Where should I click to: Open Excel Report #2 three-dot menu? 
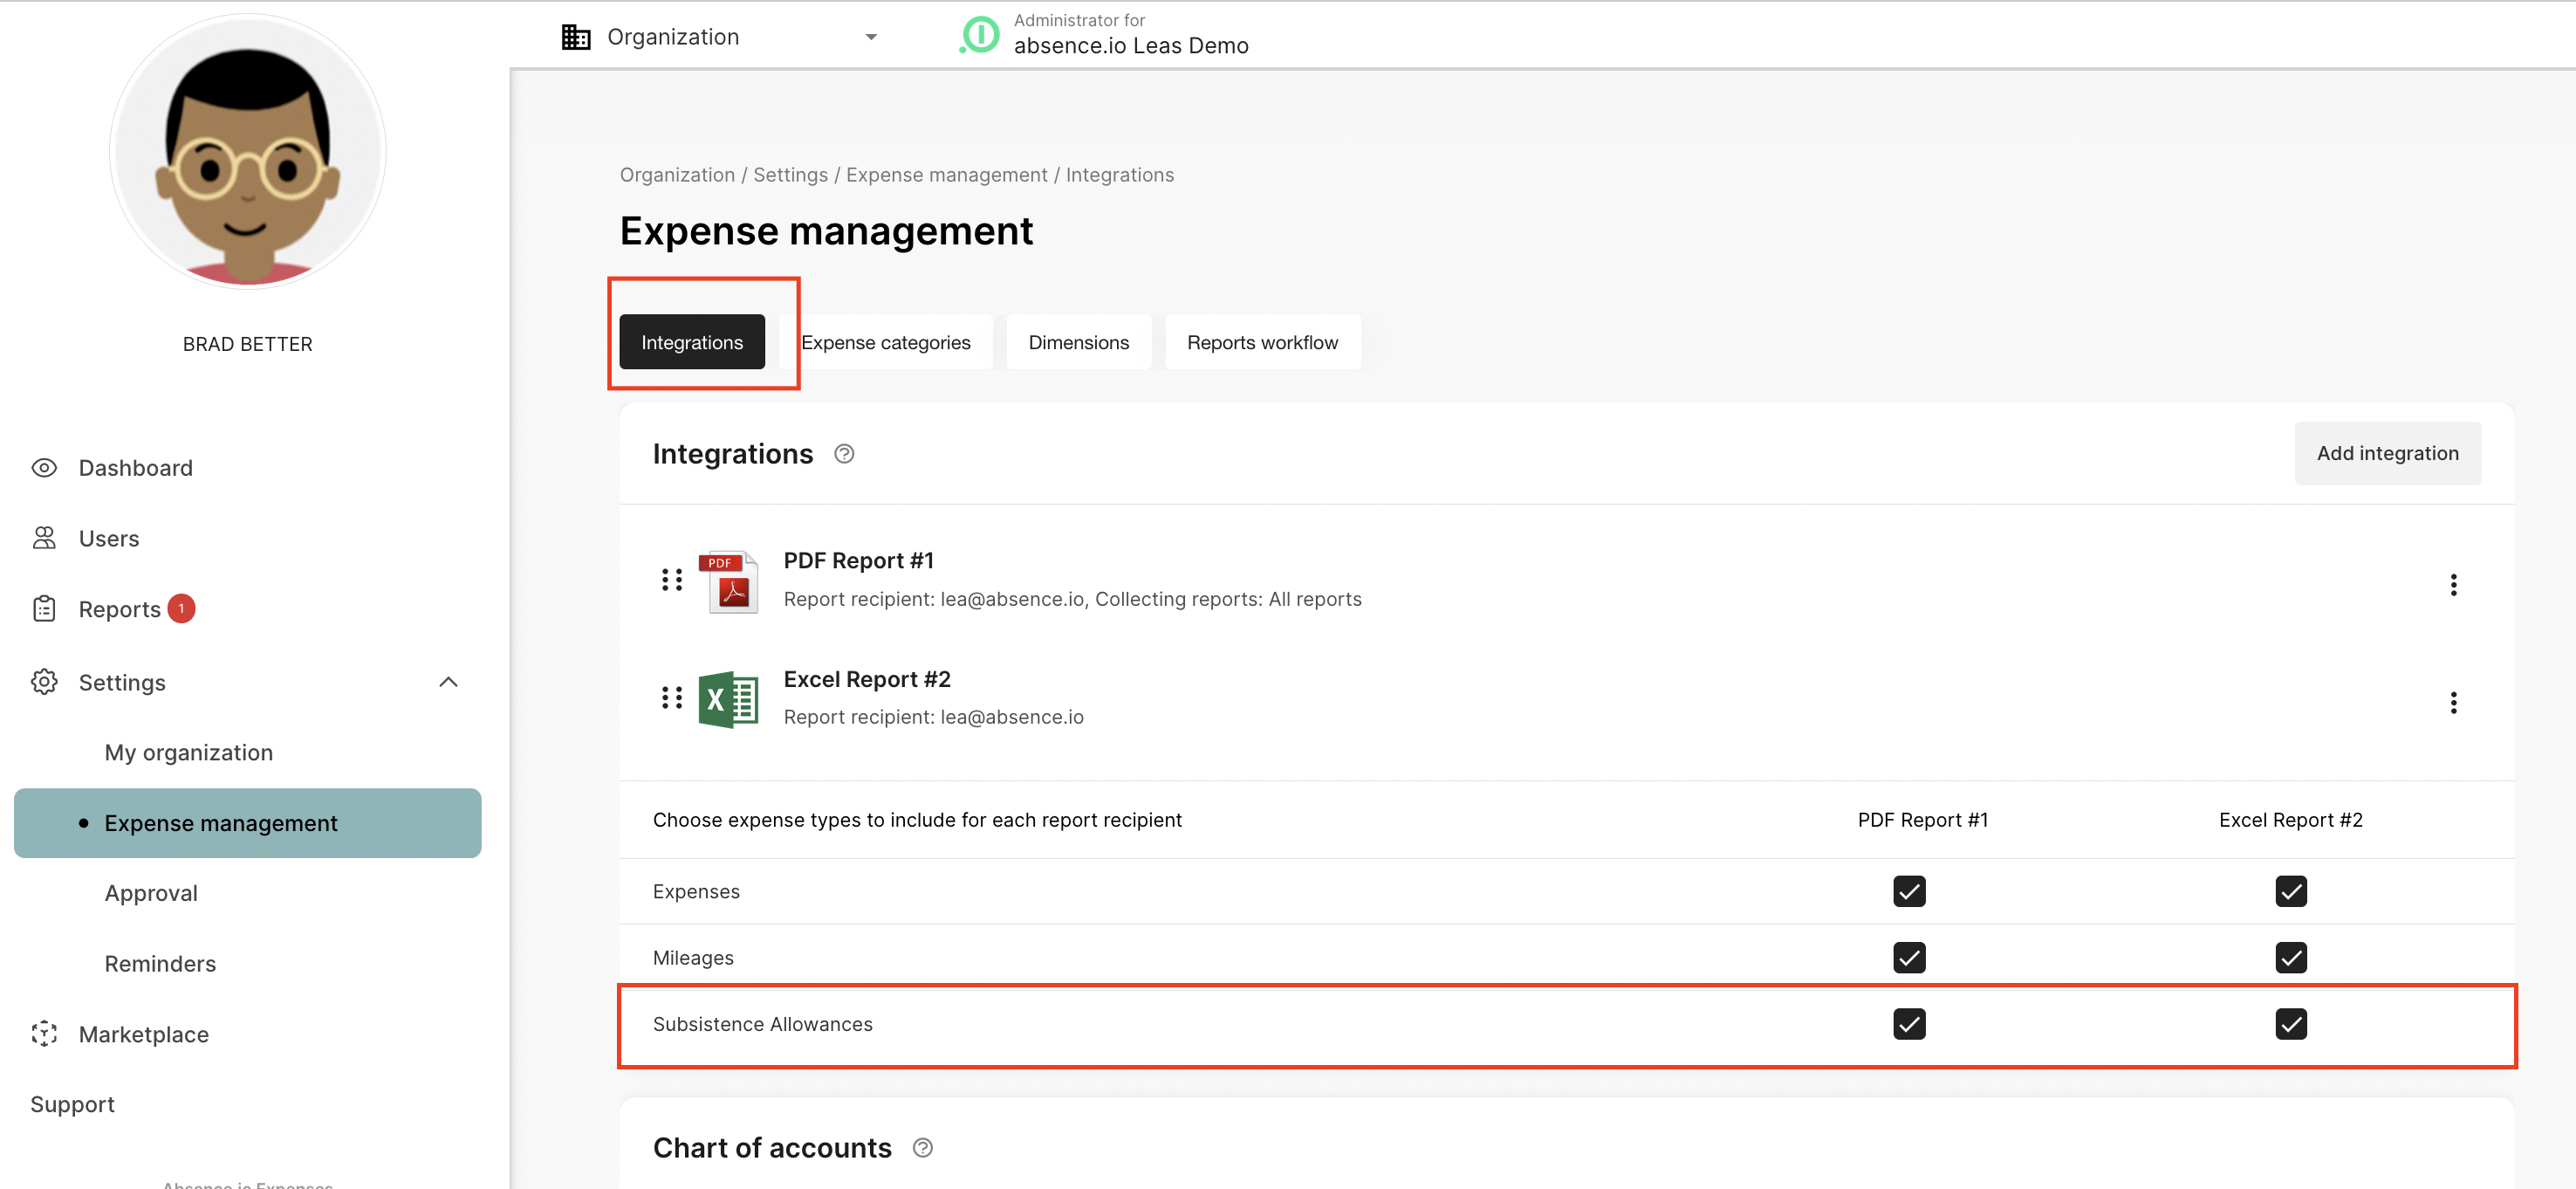pos(2452,703)
